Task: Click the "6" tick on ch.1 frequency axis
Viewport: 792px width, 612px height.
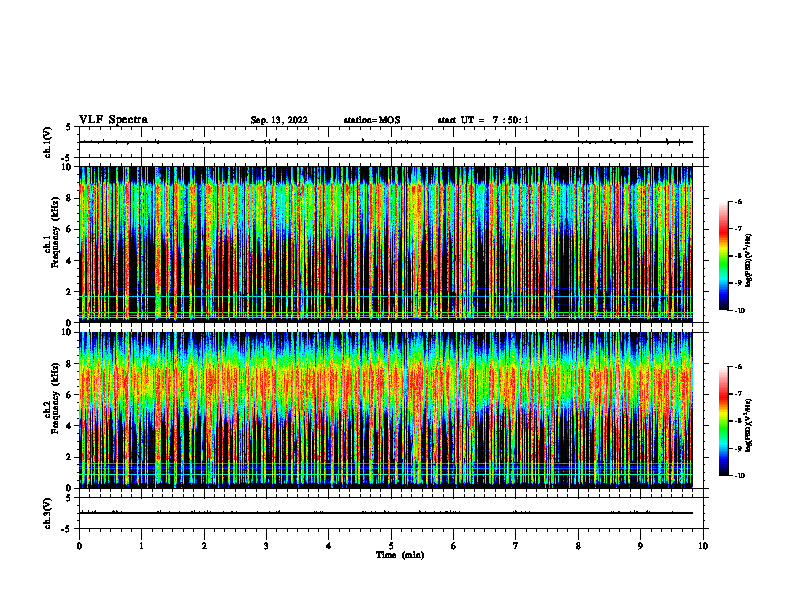Action: tap(71, 229)
